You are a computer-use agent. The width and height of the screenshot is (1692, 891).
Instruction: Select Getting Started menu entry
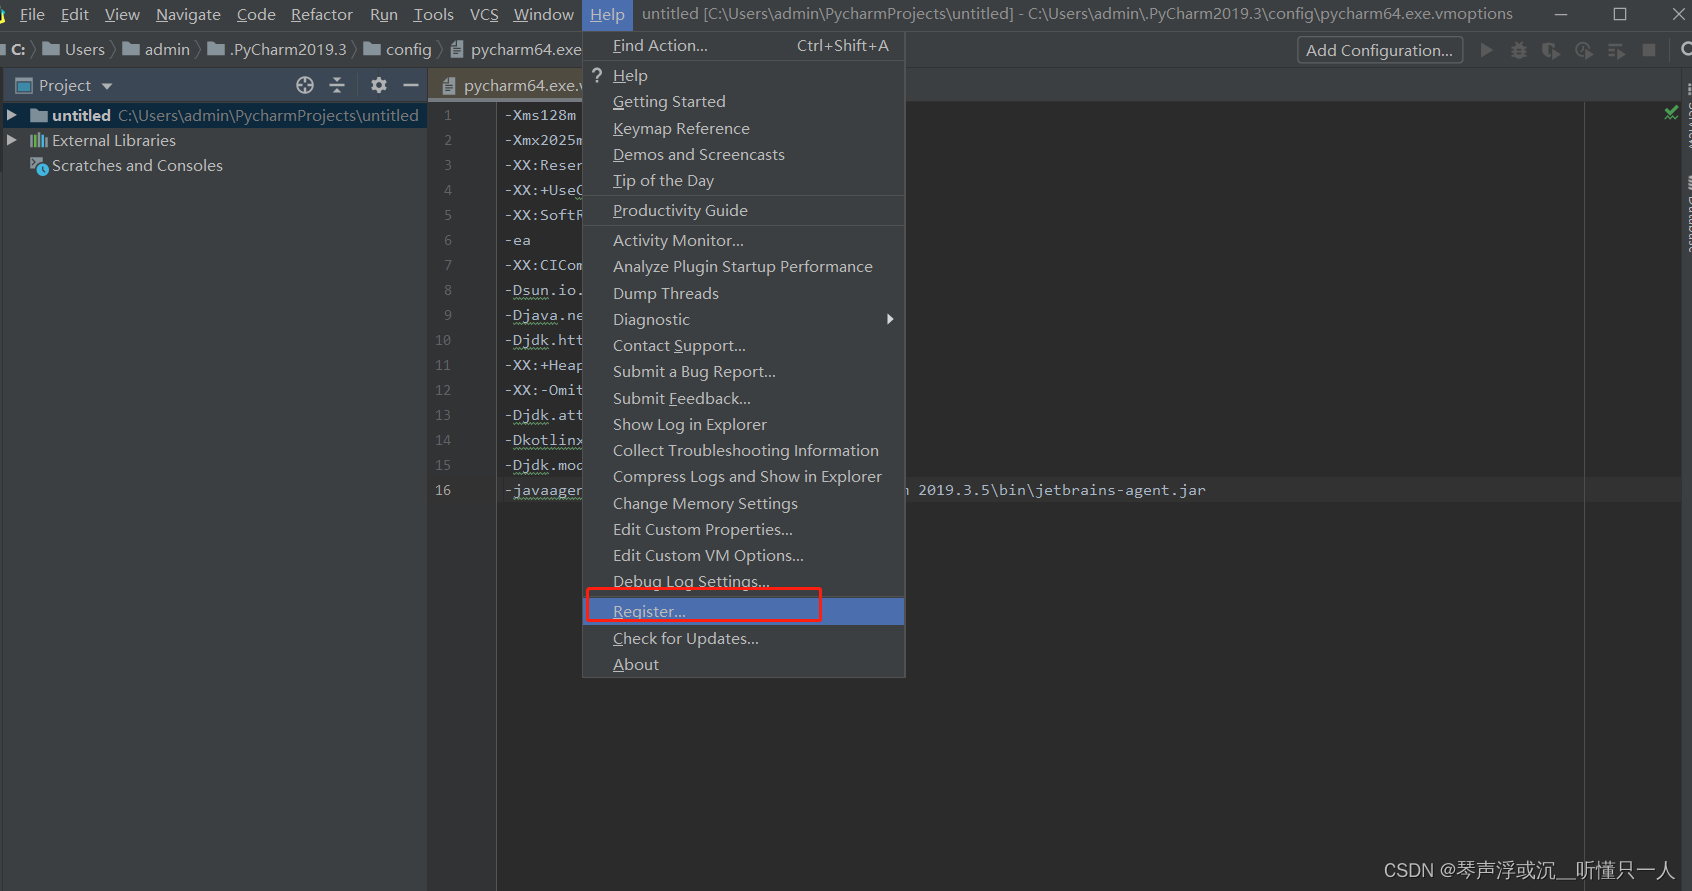point(743,102)
